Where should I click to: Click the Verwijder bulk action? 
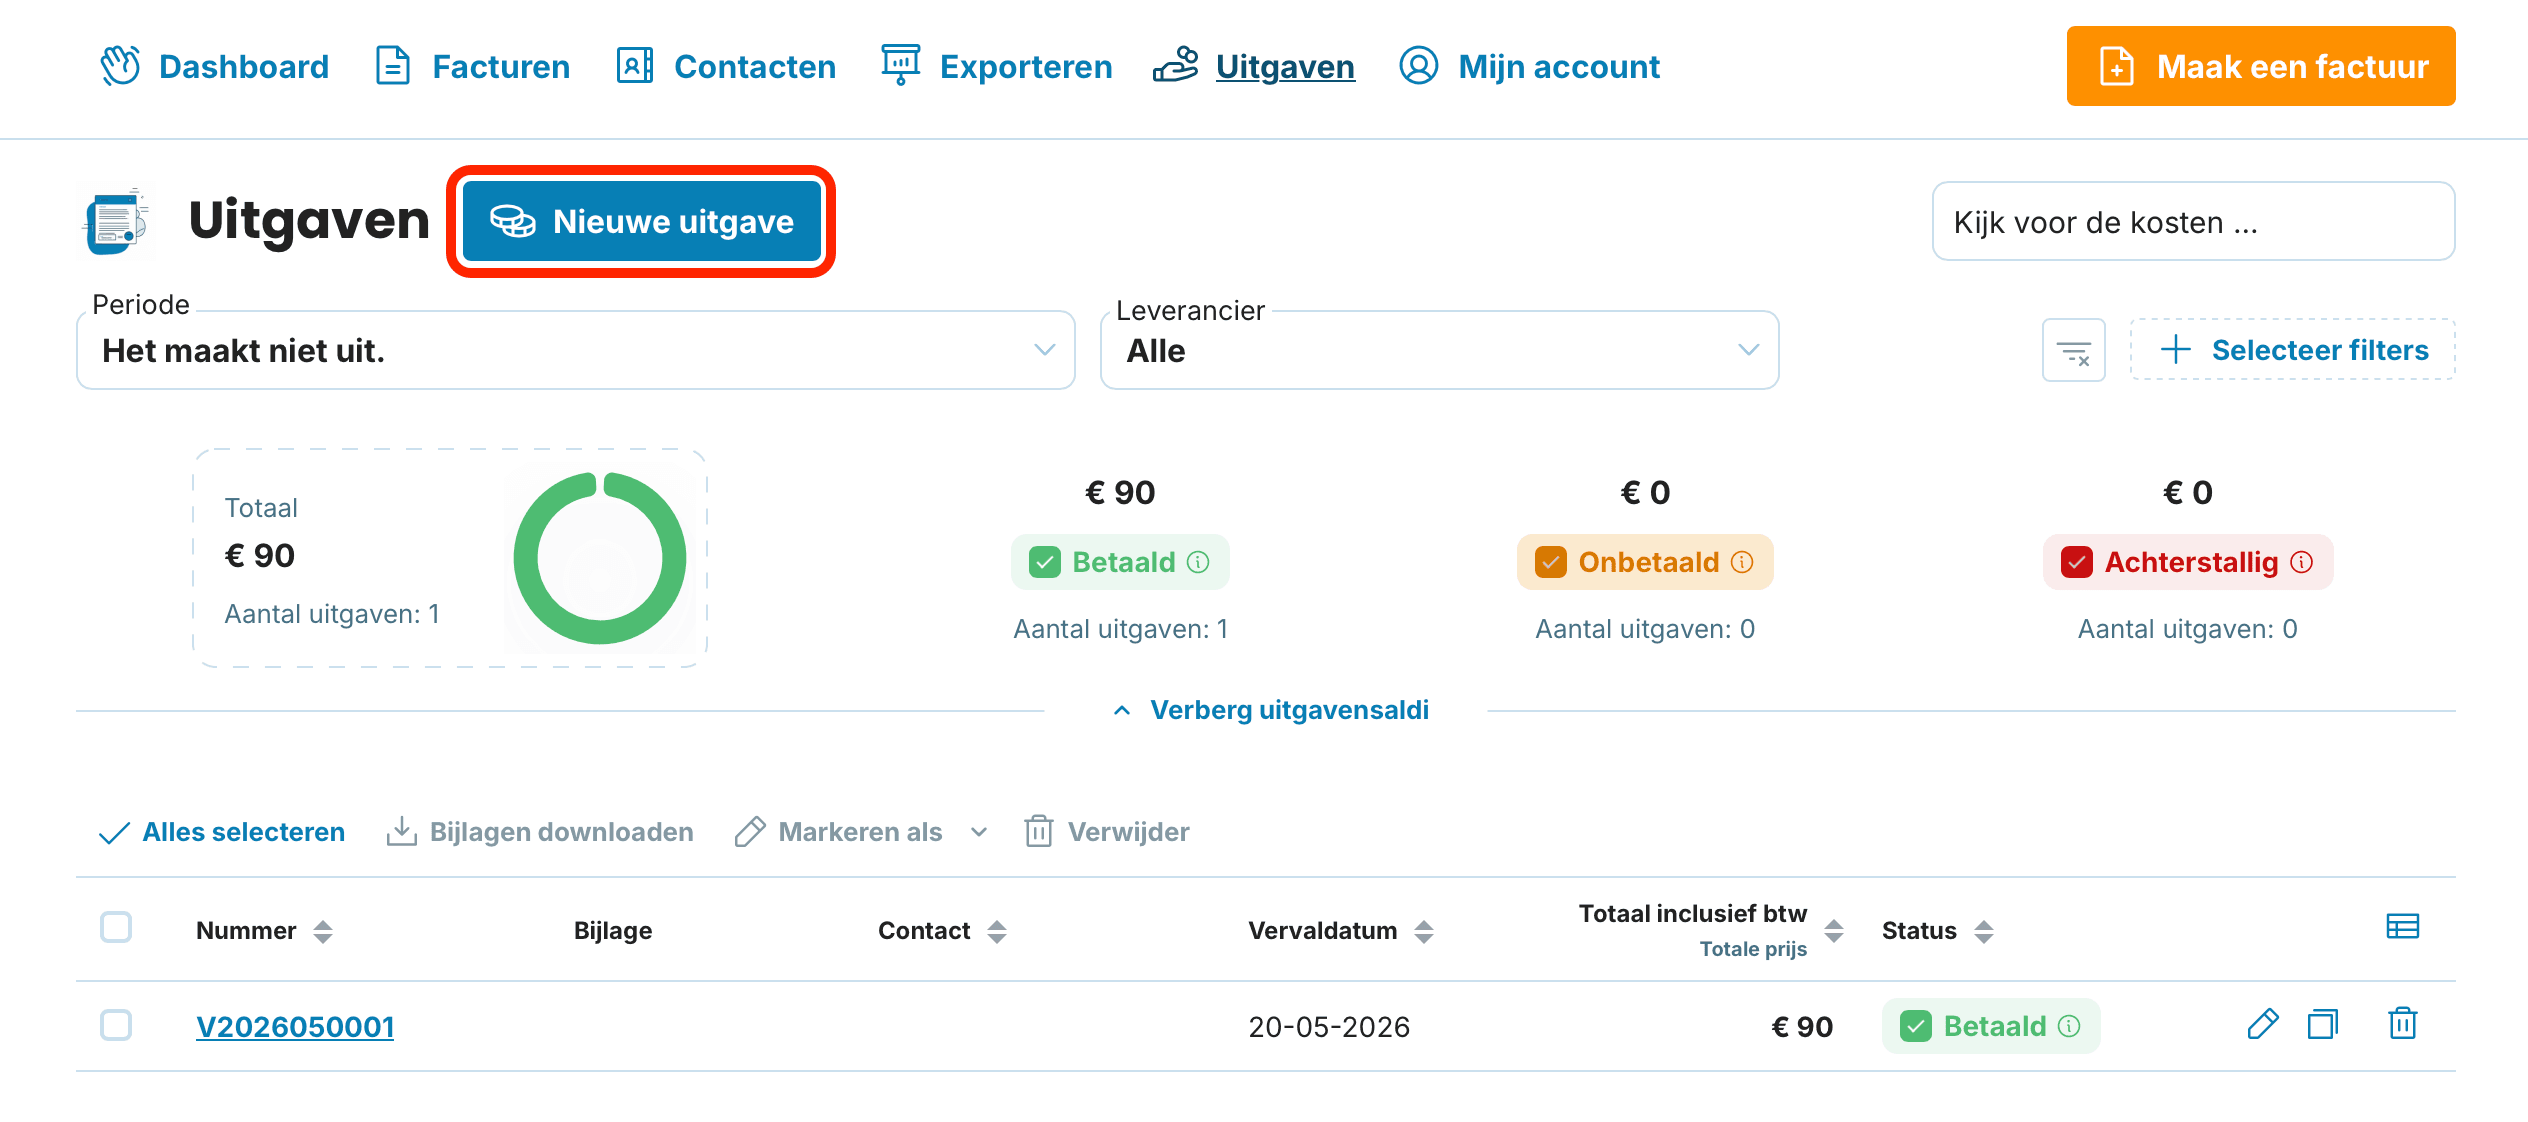(1107, 832)
